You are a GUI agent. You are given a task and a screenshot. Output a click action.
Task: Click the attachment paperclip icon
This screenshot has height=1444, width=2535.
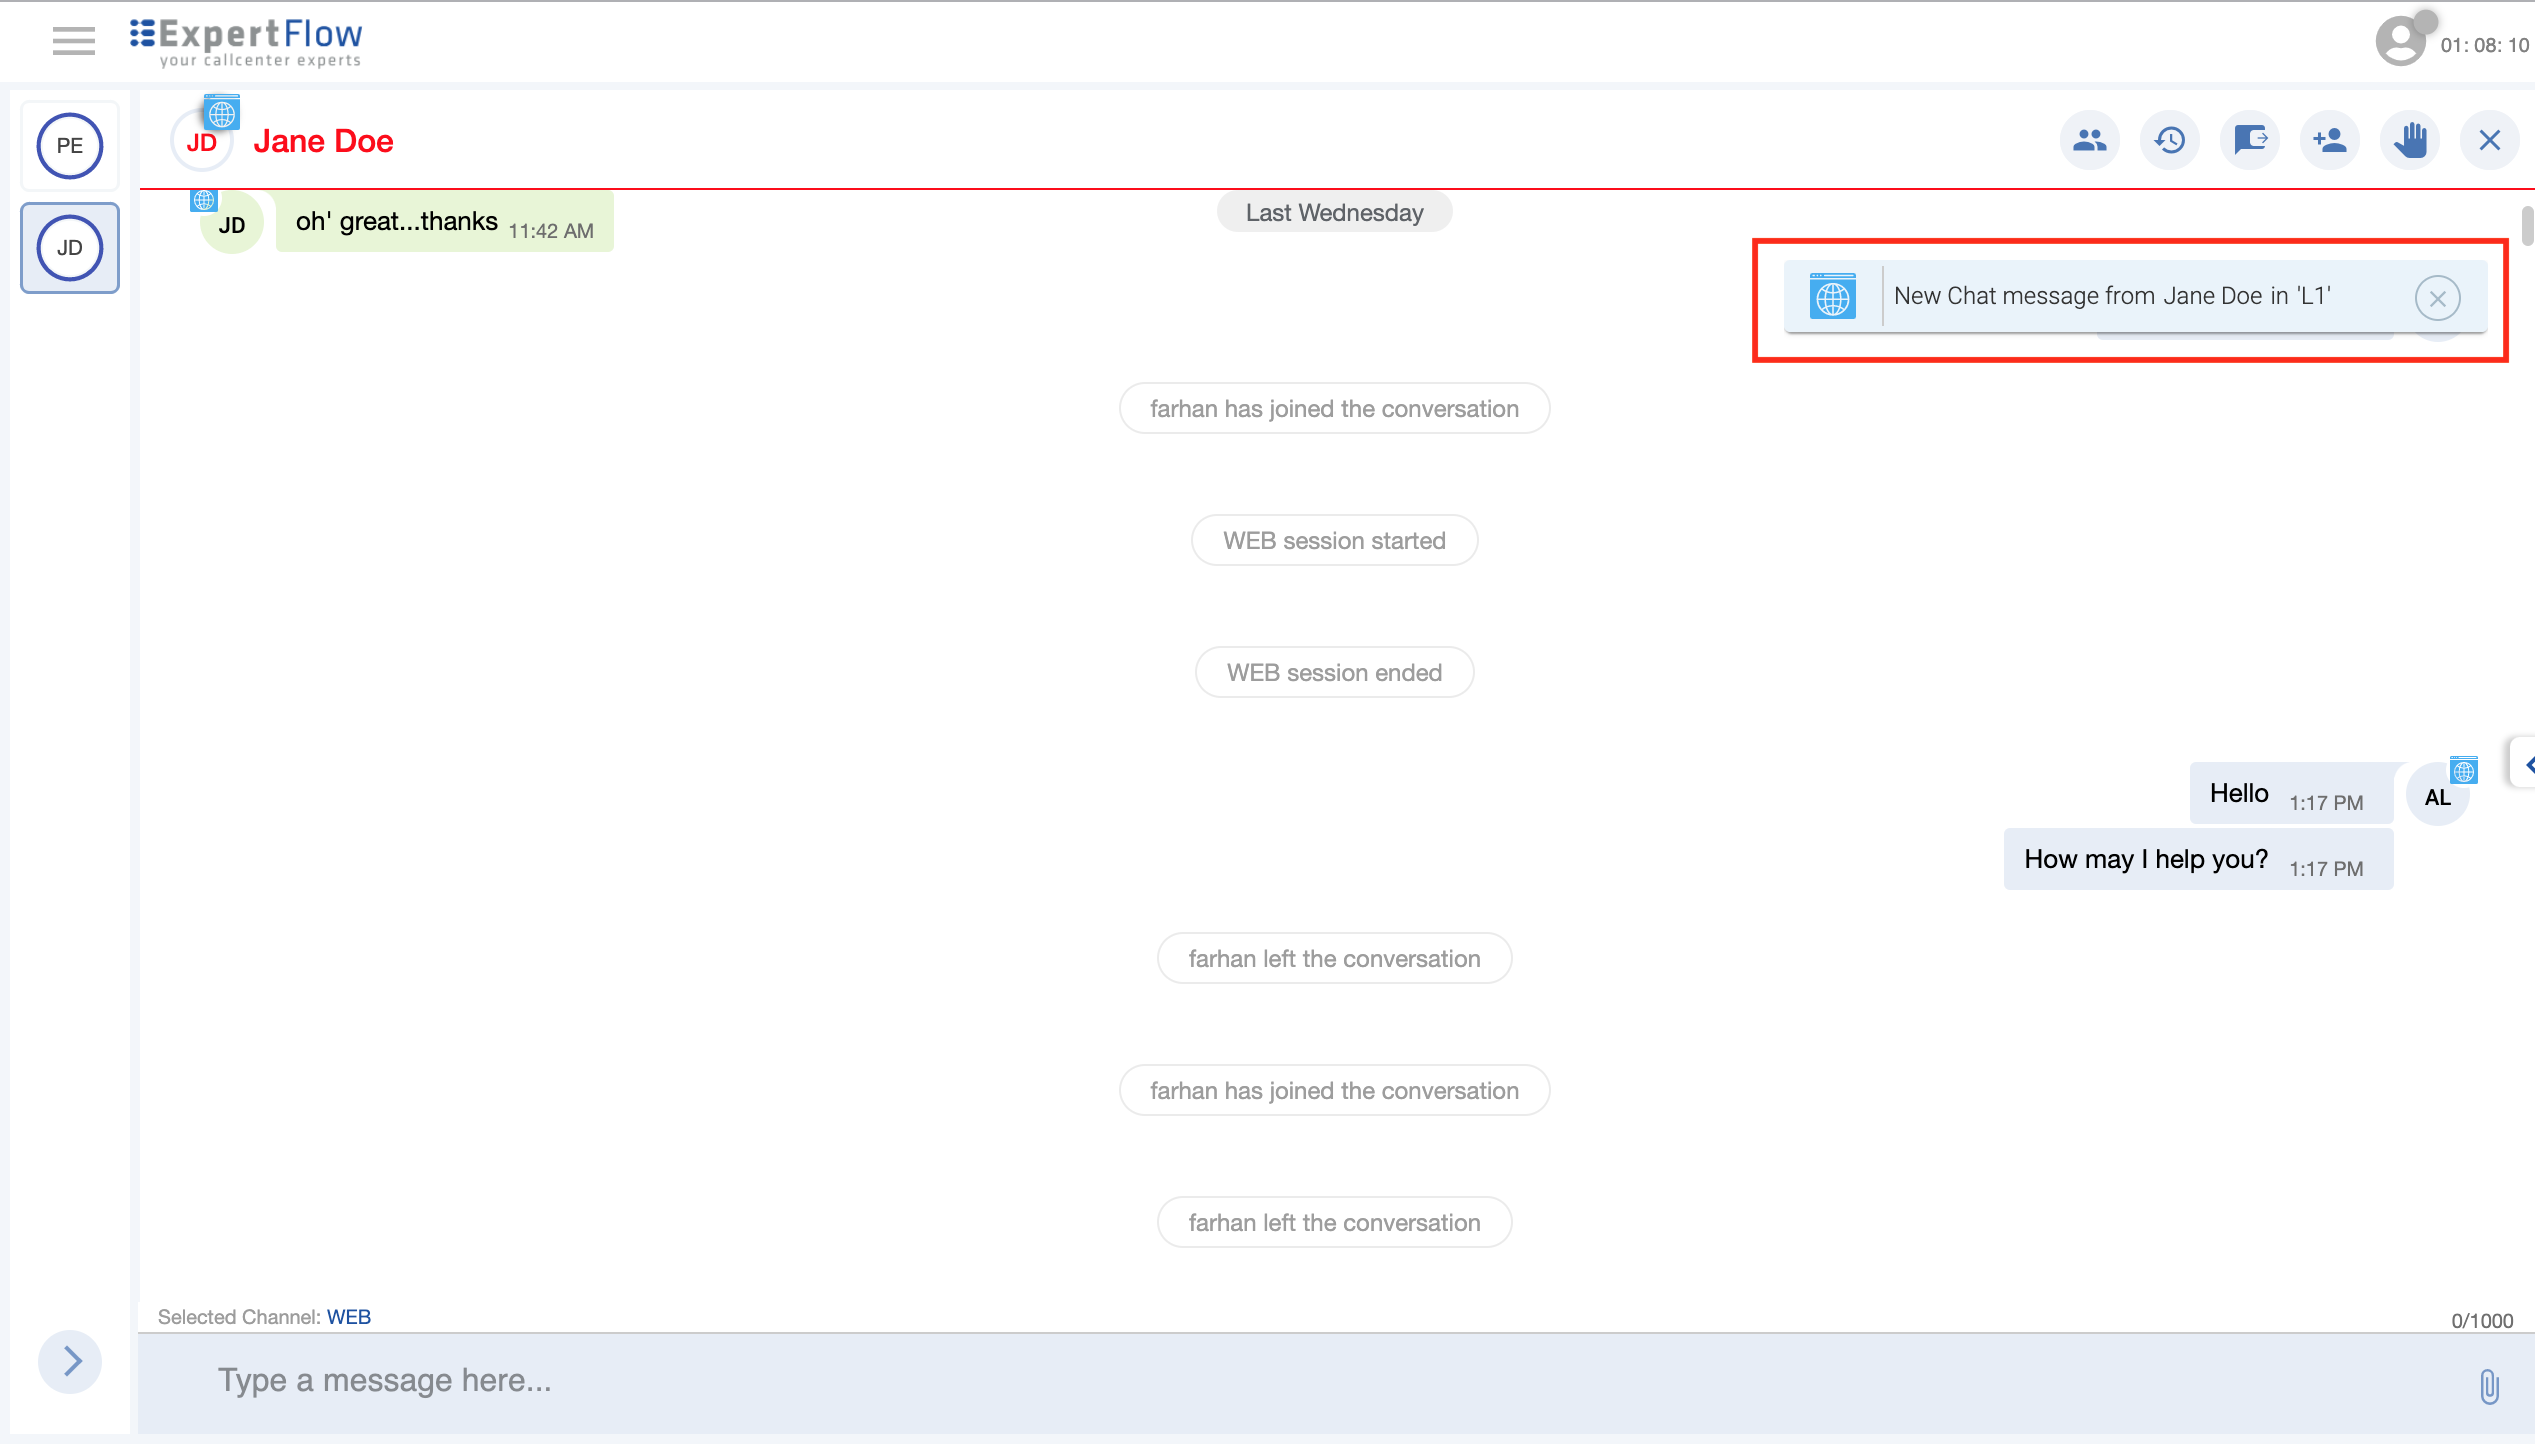[x=2489, y=1386]
